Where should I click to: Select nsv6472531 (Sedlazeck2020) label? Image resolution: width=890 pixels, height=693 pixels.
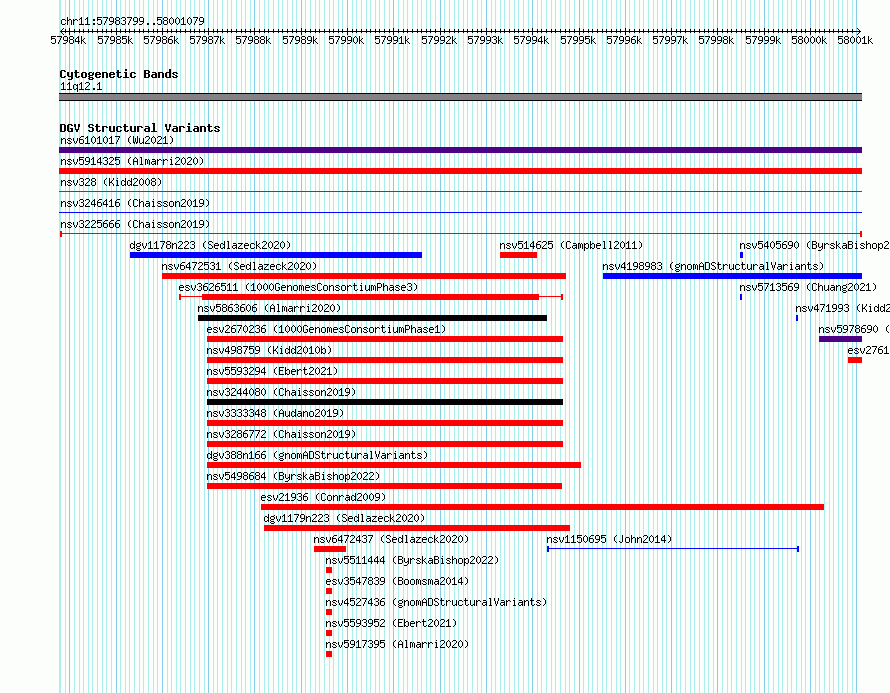(x=239, y=266)
